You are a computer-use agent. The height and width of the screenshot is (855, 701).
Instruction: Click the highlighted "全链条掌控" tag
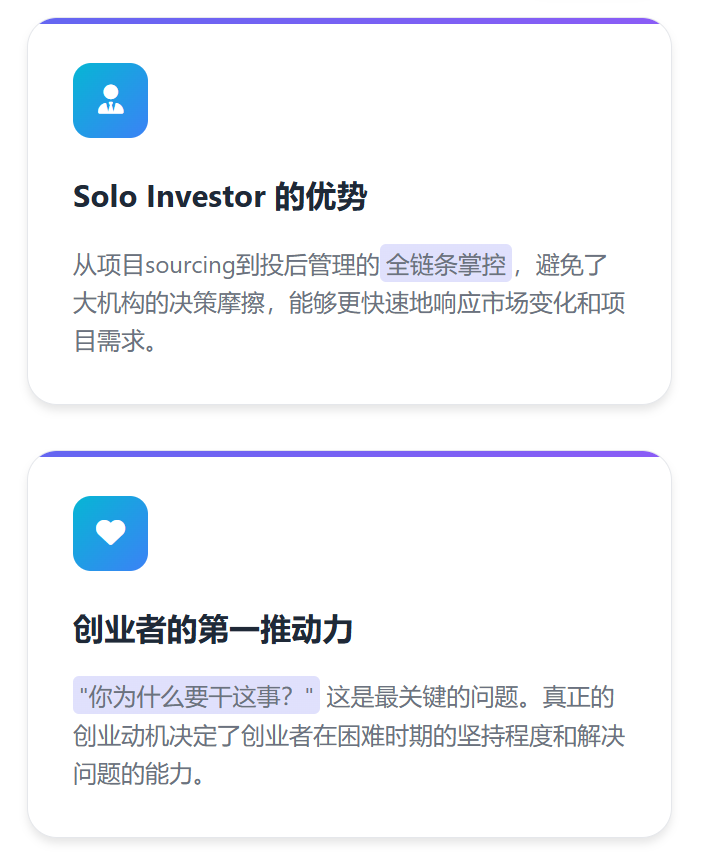[x=446, y=265]
